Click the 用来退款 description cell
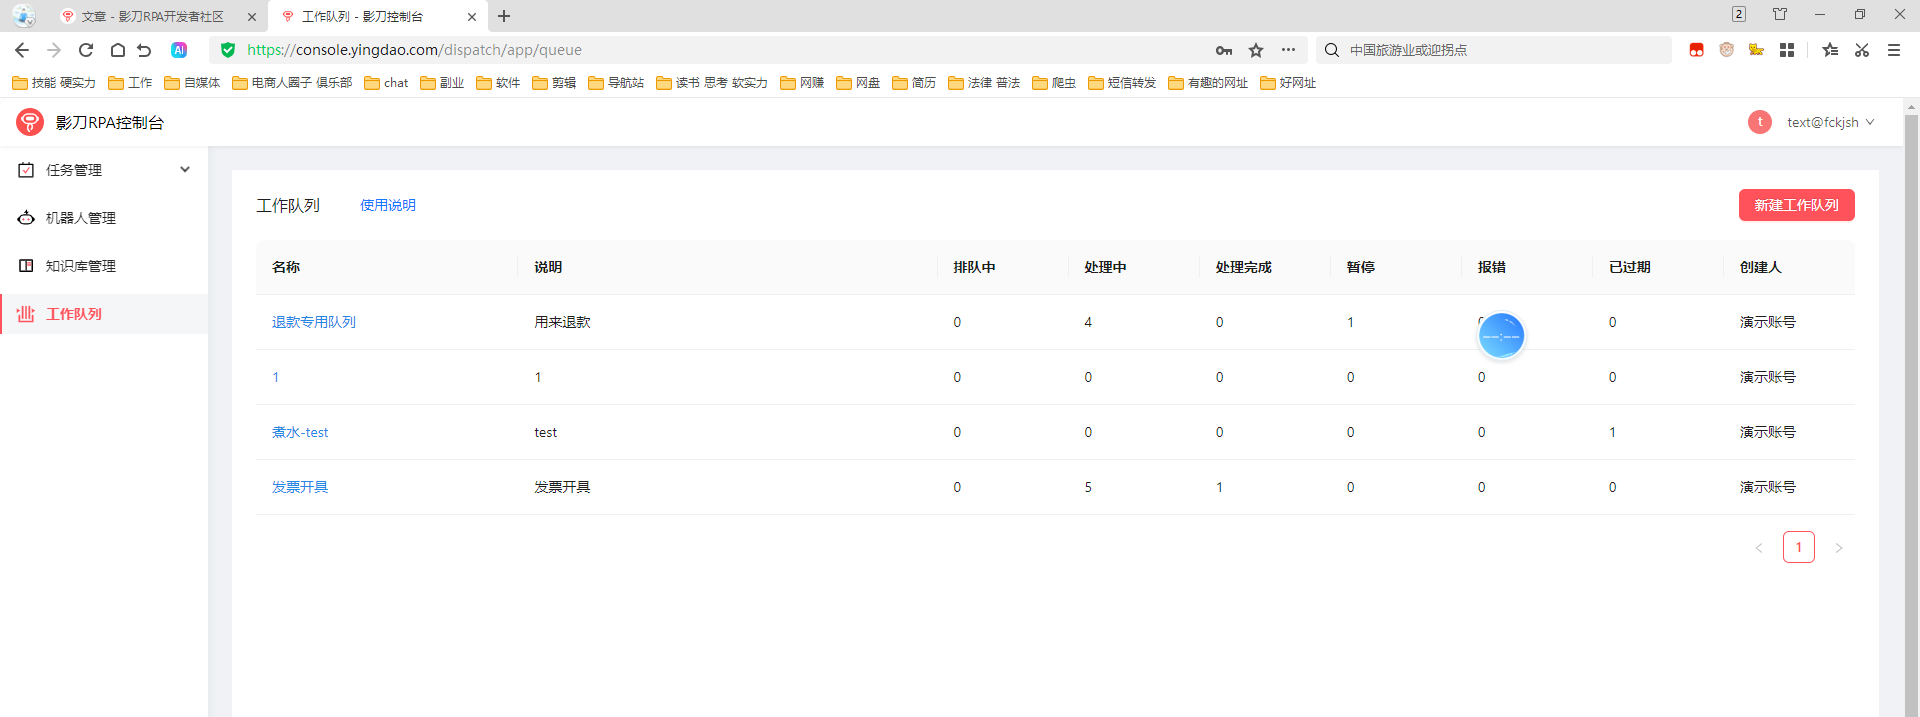 click(x=562, y=322)
